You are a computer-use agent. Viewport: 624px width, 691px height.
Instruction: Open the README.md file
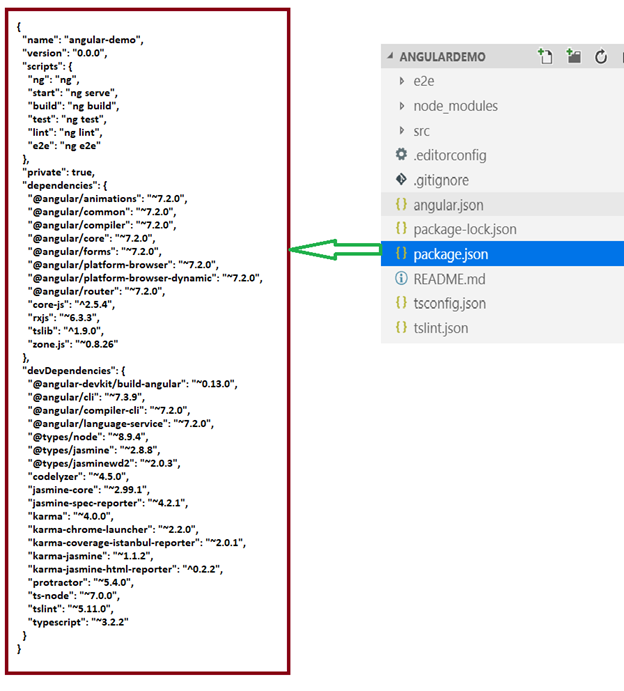pos(449,279)
